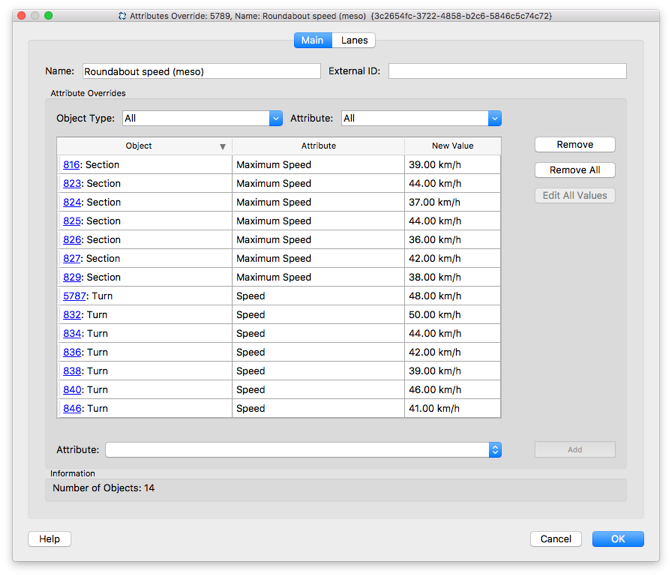
Task: Open the section 816 link
Action: pos(71,165)
